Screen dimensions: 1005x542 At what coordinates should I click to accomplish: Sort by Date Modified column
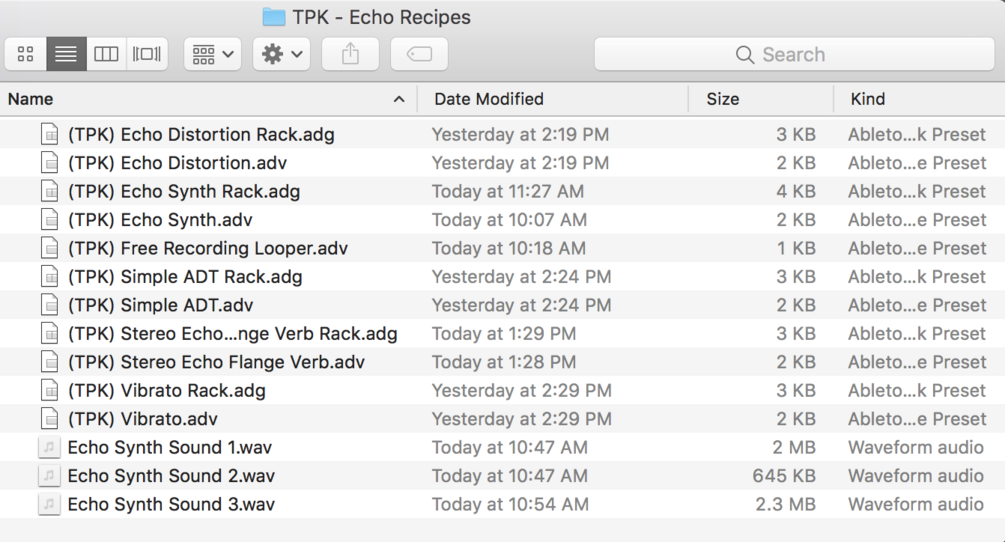click(x=489, y=99)
